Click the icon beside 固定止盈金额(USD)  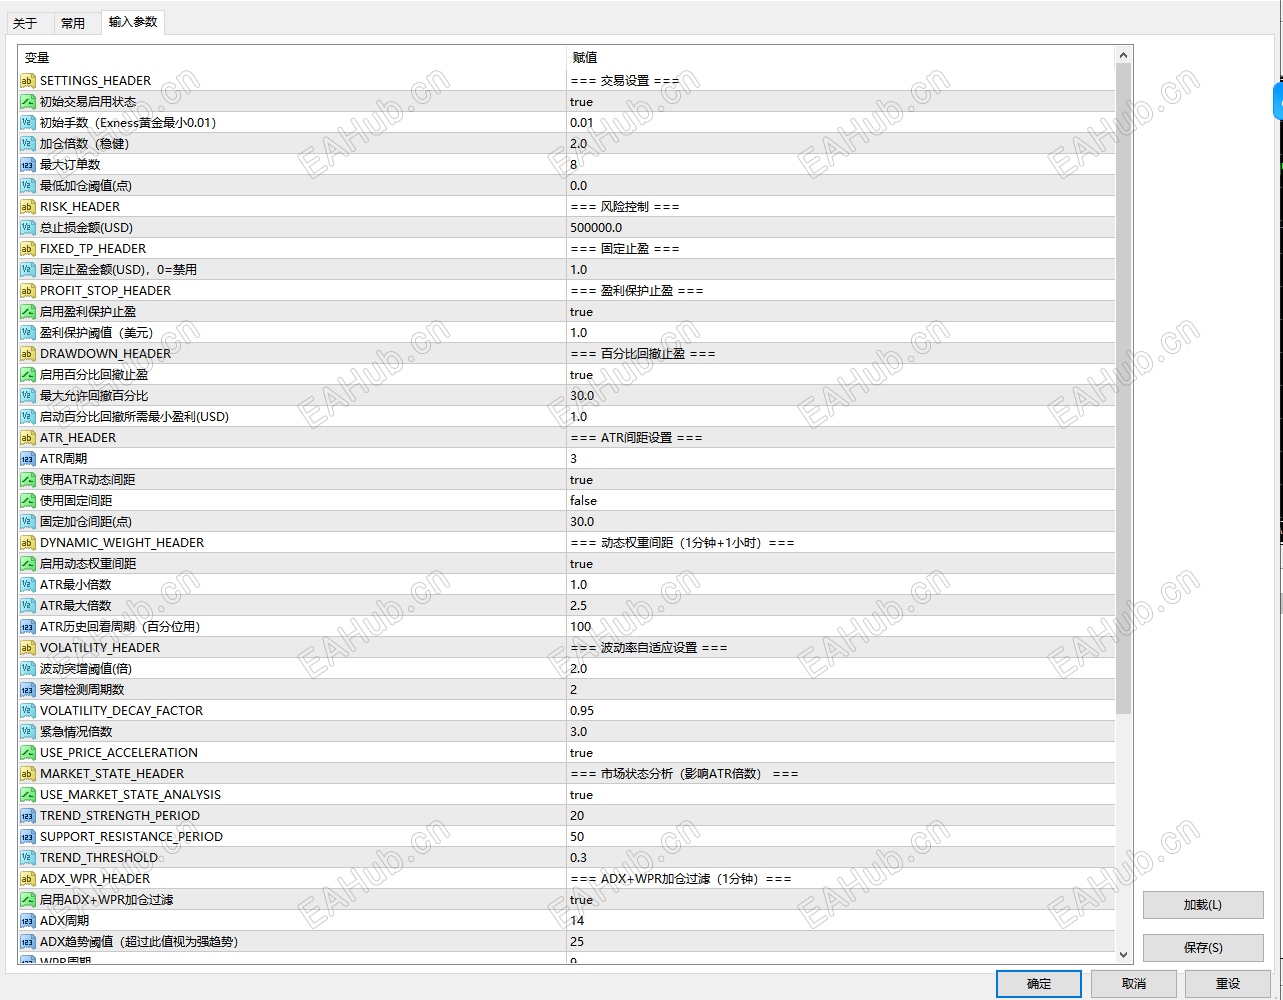28,270
